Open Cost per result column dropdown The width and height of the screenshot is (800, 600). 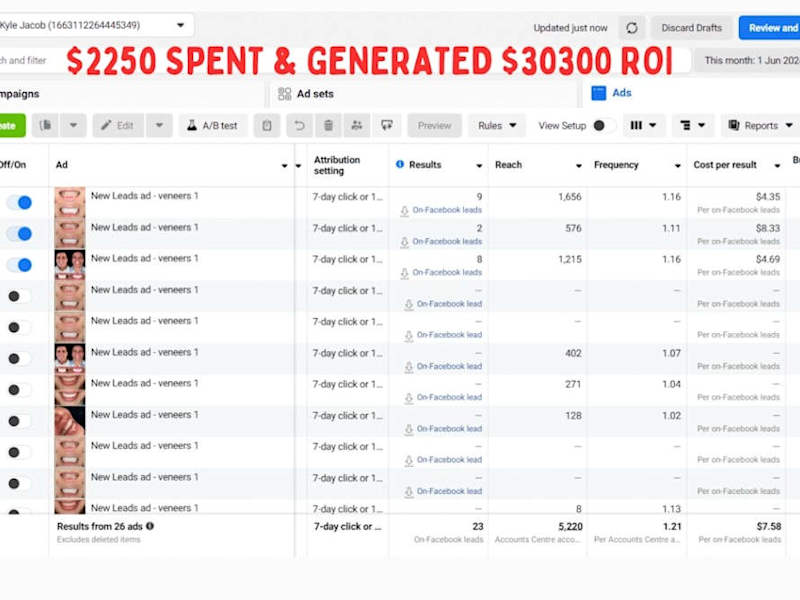point(777,165)
